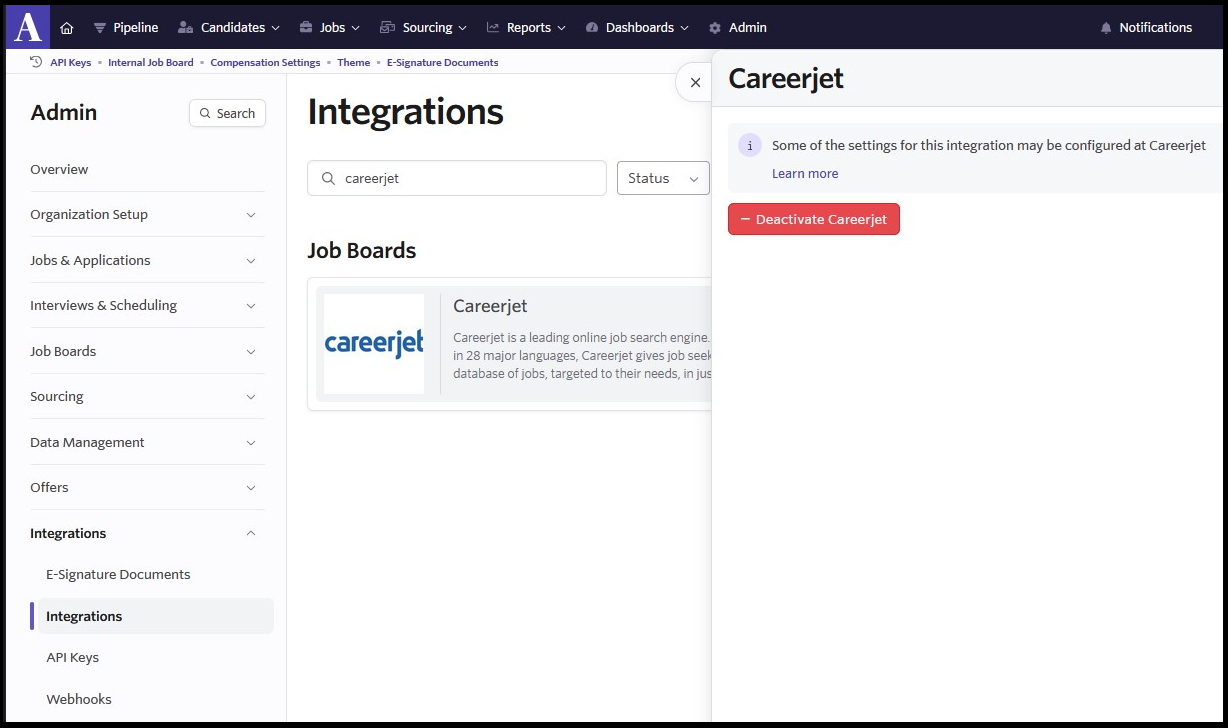Open Compensation Settings breadcrumb link
This screenshot has width=1228, height=728.
pyautogui.click(x=265, y=62)
